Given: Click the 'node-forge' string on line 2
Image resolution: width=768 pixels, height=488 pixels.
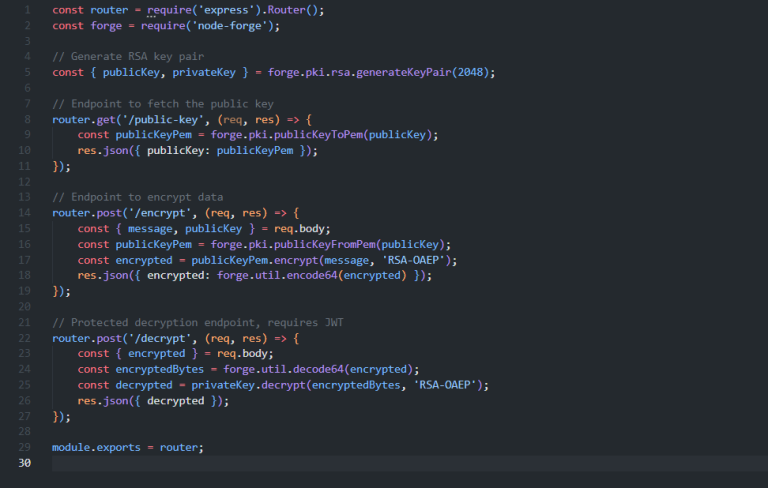Looking at the screenshot, I should pyautogui.click(x=229, y=26).
